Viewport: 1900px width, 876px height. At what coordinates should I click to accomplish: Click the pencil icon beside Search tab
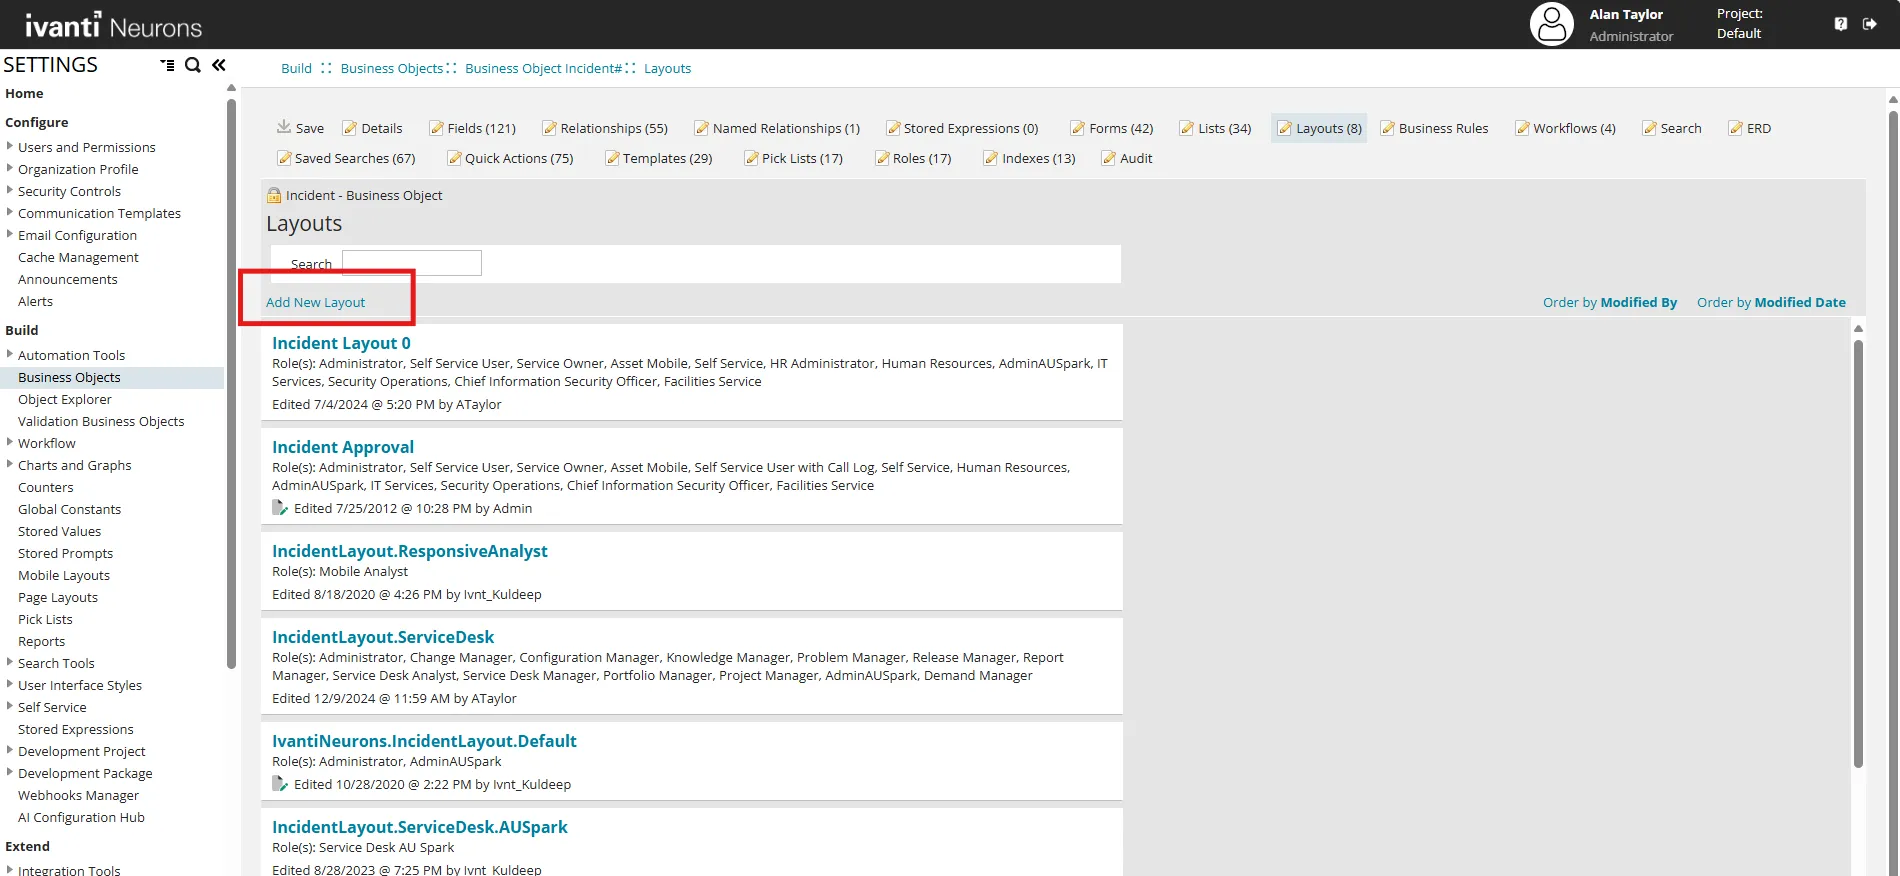[x=1650, y=128]
